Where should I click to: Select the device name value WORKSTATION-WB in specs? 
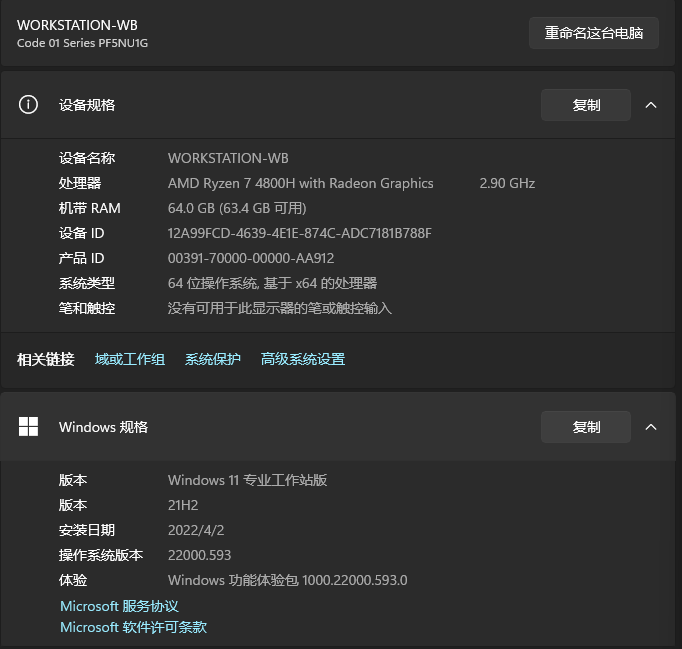point(228,158)
